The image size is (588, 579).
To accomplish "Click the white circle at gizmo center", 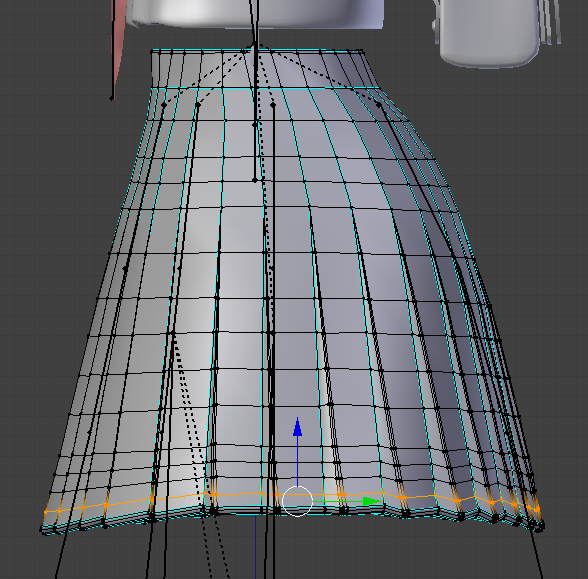I will tap(297, 501).
